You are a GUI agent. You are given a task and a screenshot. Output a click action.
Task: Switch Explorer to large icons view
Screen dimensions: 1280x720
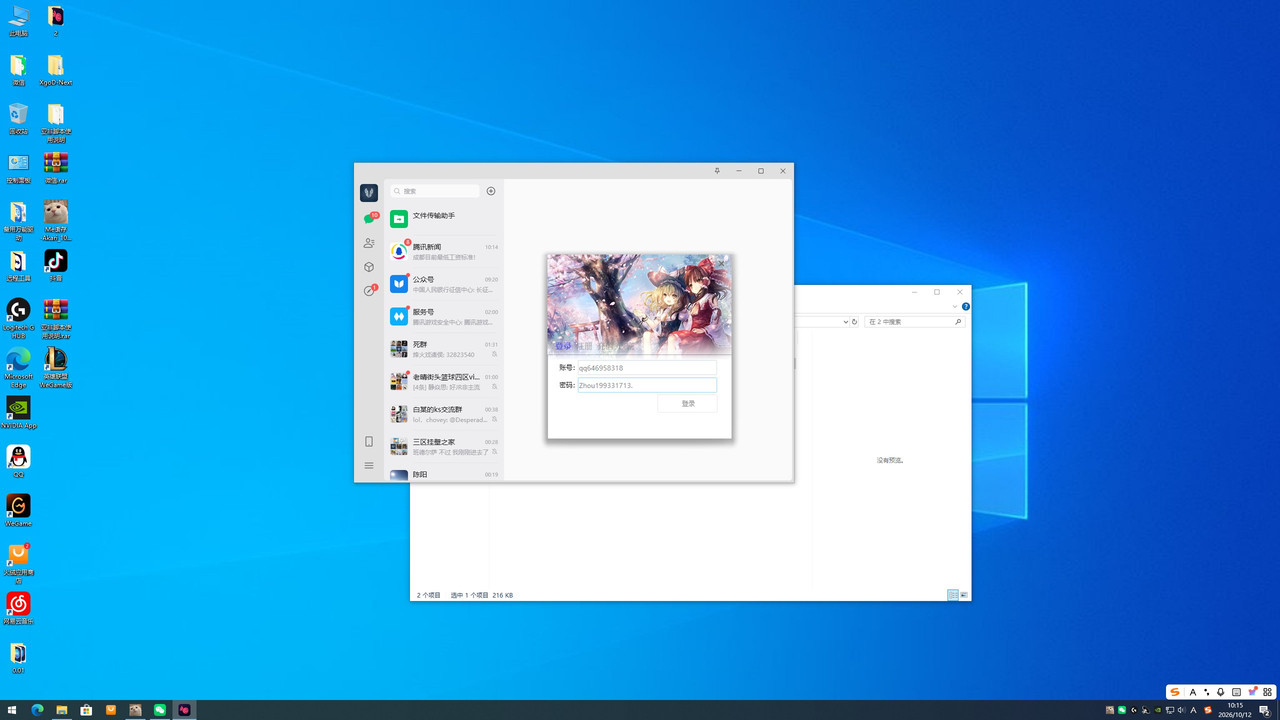(x=964, y=595)
